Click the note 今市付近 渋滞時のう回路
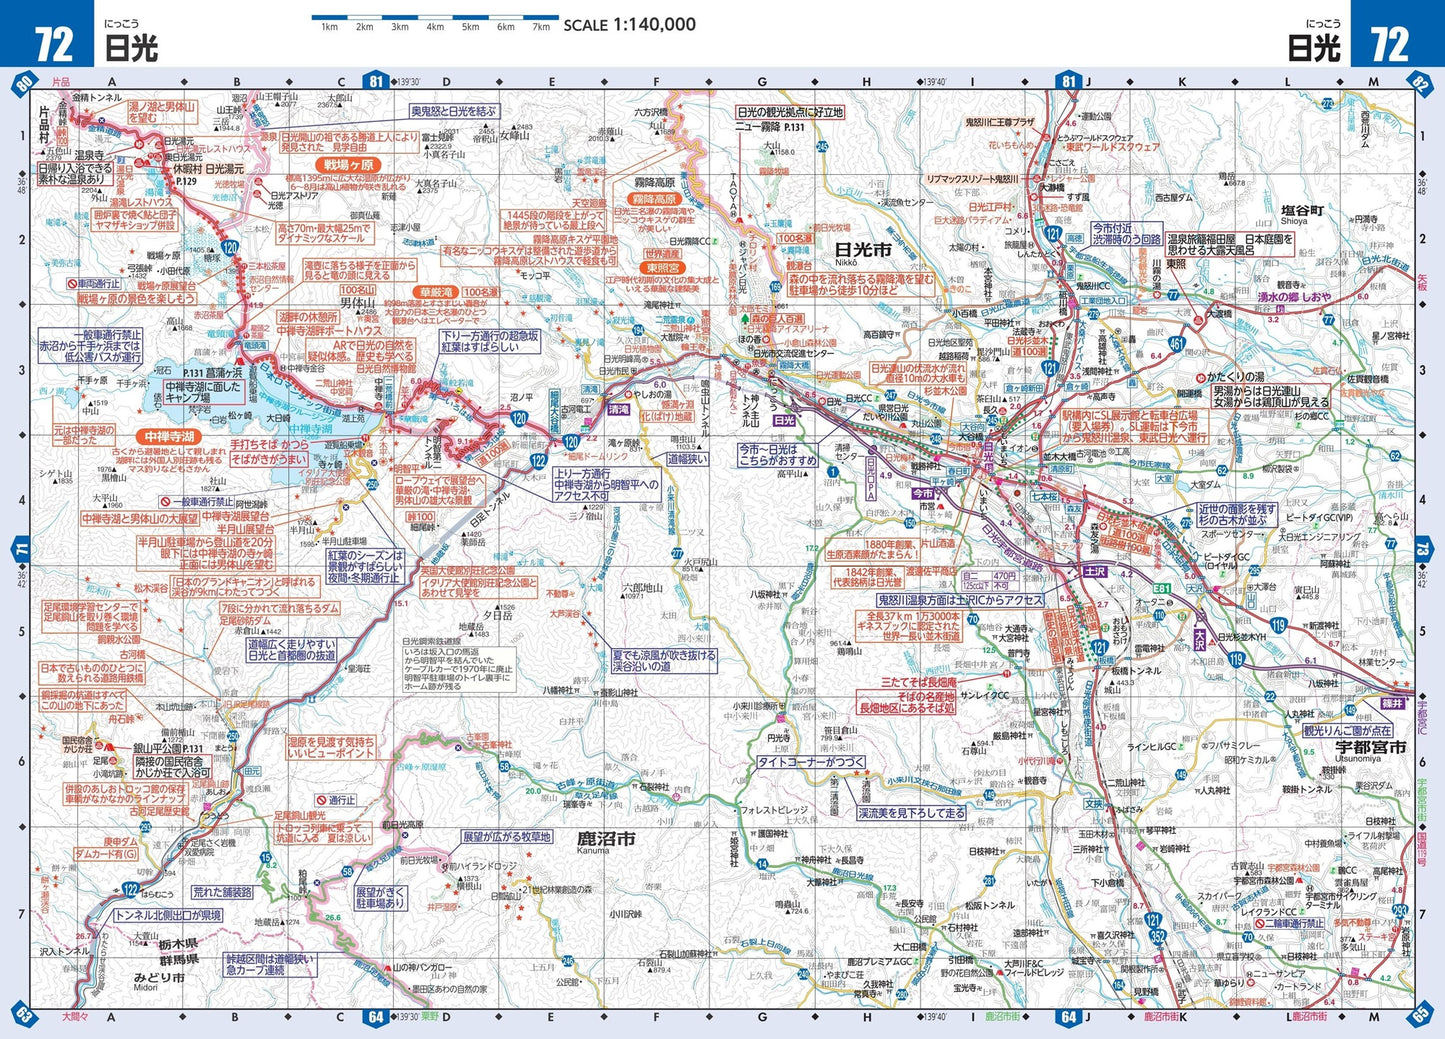1445x1039 pixels. pyautogui.click(x=1127, y=234)
